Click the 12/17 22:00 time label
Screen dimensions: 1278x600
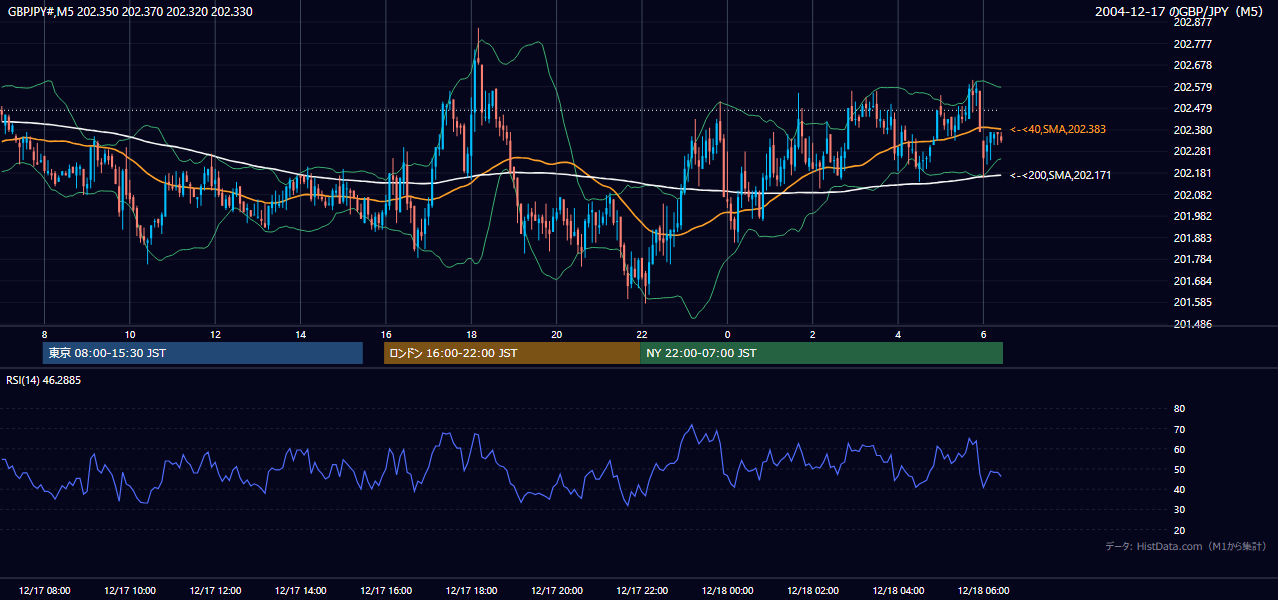pyautogui.click(x=642, y=590)
